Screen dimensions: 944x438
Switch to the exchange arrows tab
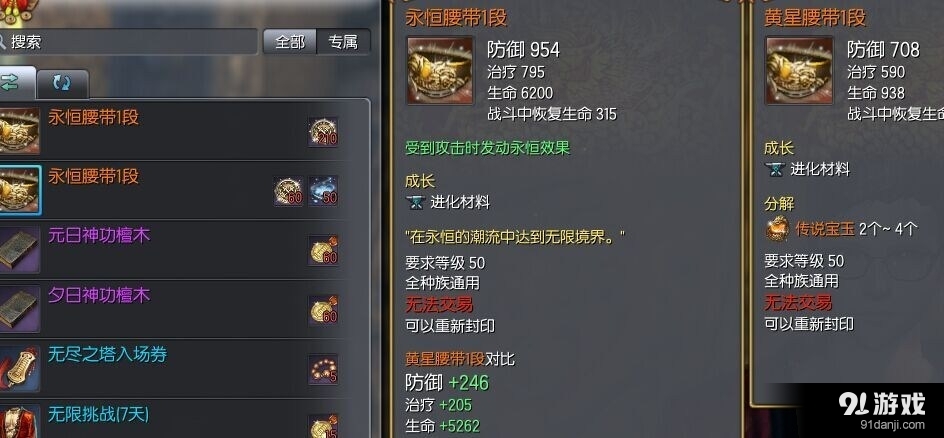click(17, 84)
